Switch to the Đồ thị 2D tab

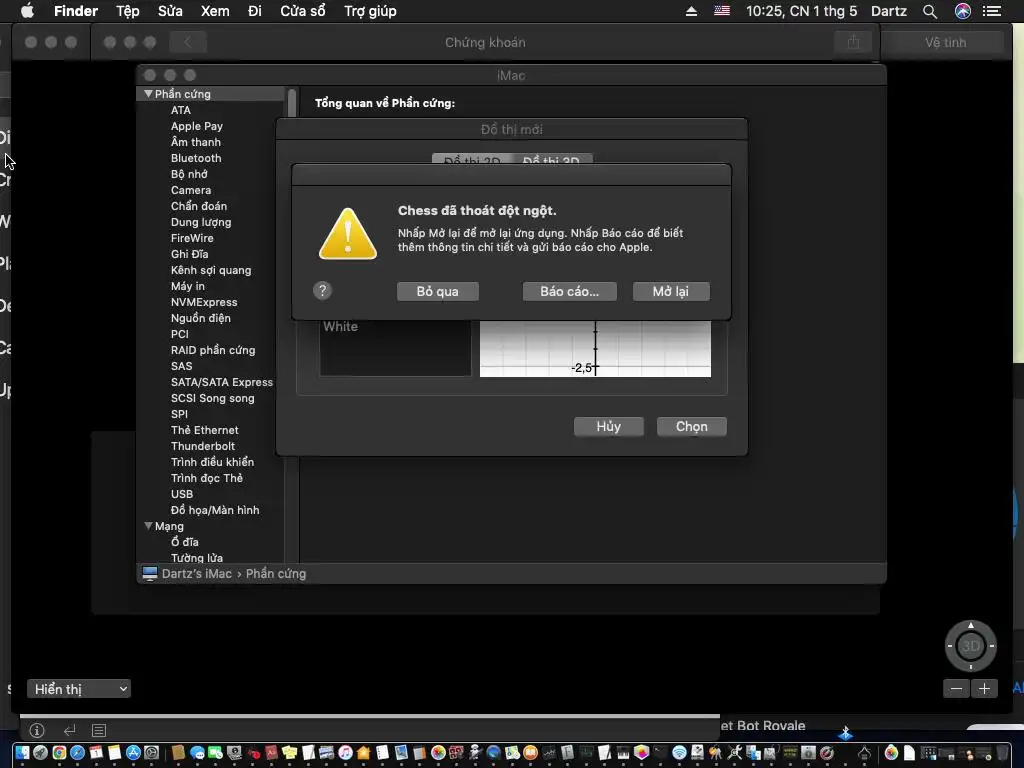click(472, 159)
